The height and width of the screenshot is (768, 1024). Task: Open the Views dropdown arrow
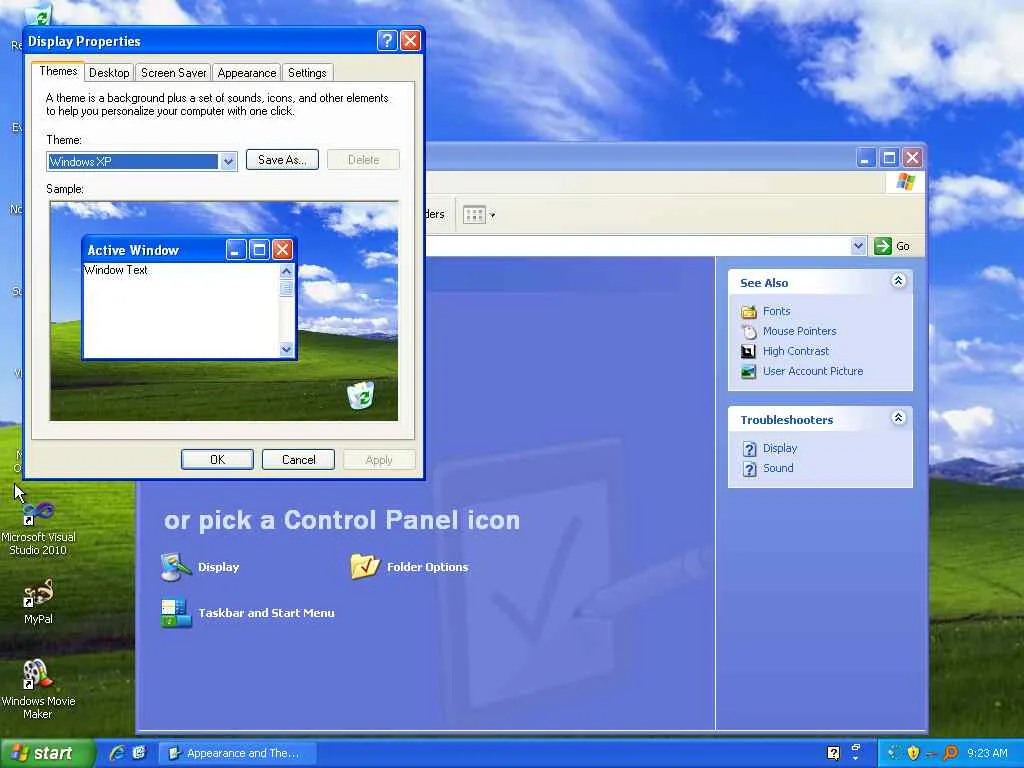(492, 215)
